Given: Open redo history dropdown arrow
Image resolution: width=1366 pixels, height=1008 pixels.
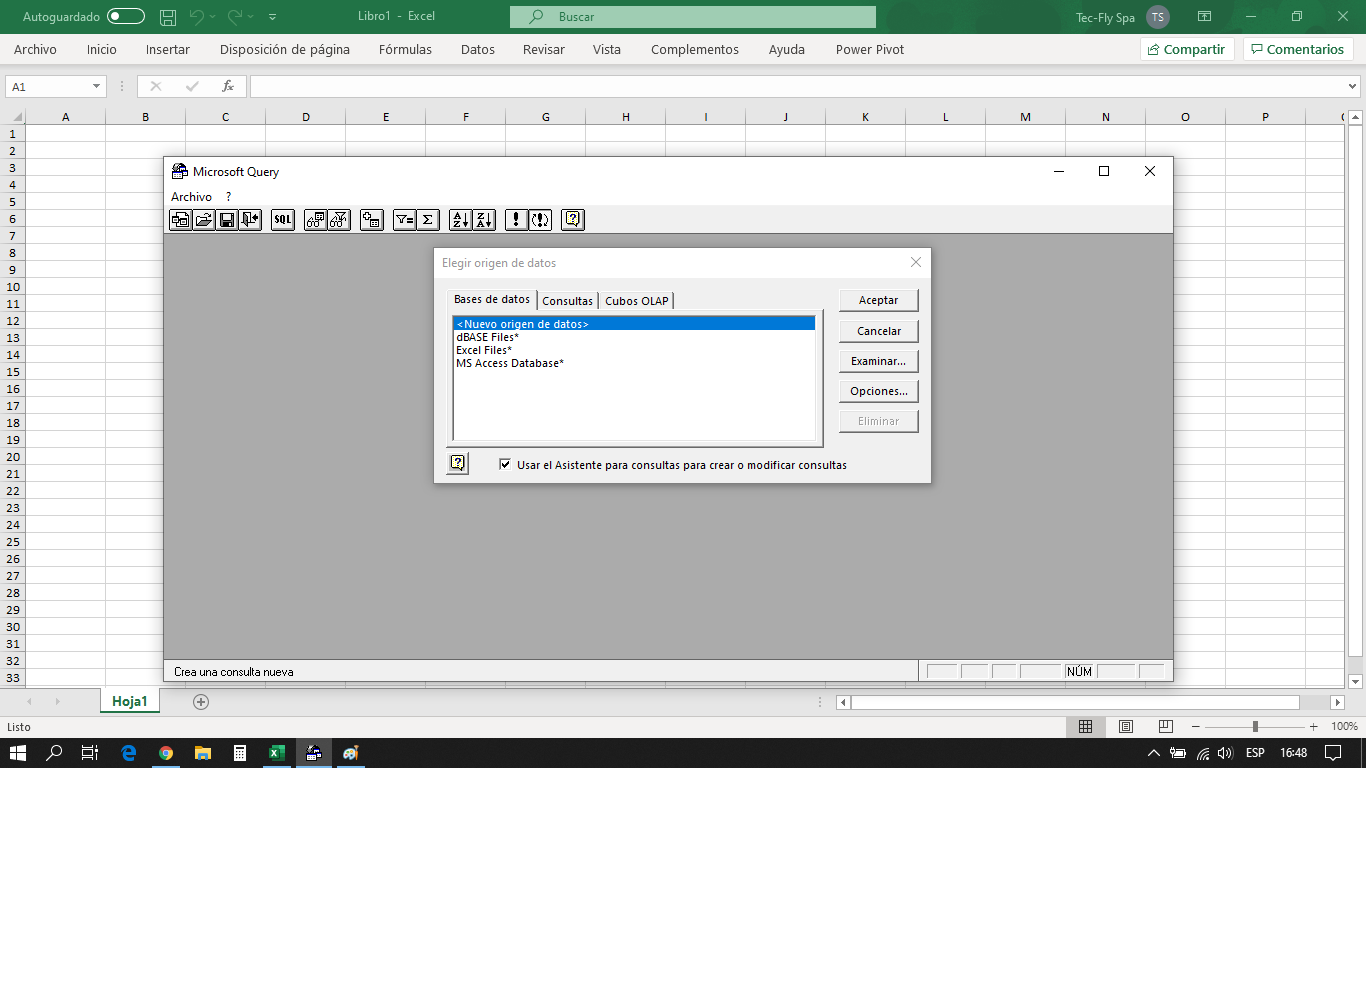Looking at the screenshot, I should click(x=250, y=17).
